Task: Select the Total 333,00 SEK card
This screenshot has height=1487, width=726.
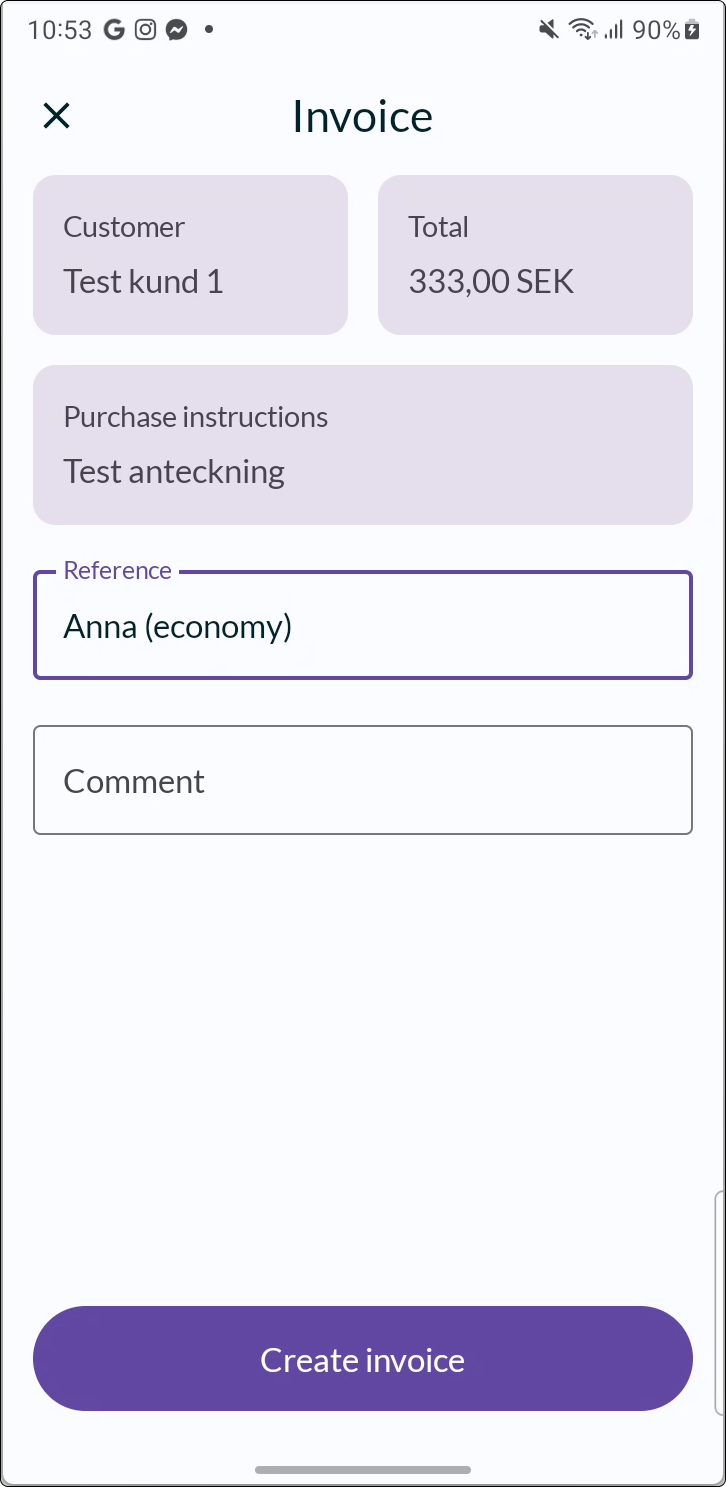Action: pos(535,255)
